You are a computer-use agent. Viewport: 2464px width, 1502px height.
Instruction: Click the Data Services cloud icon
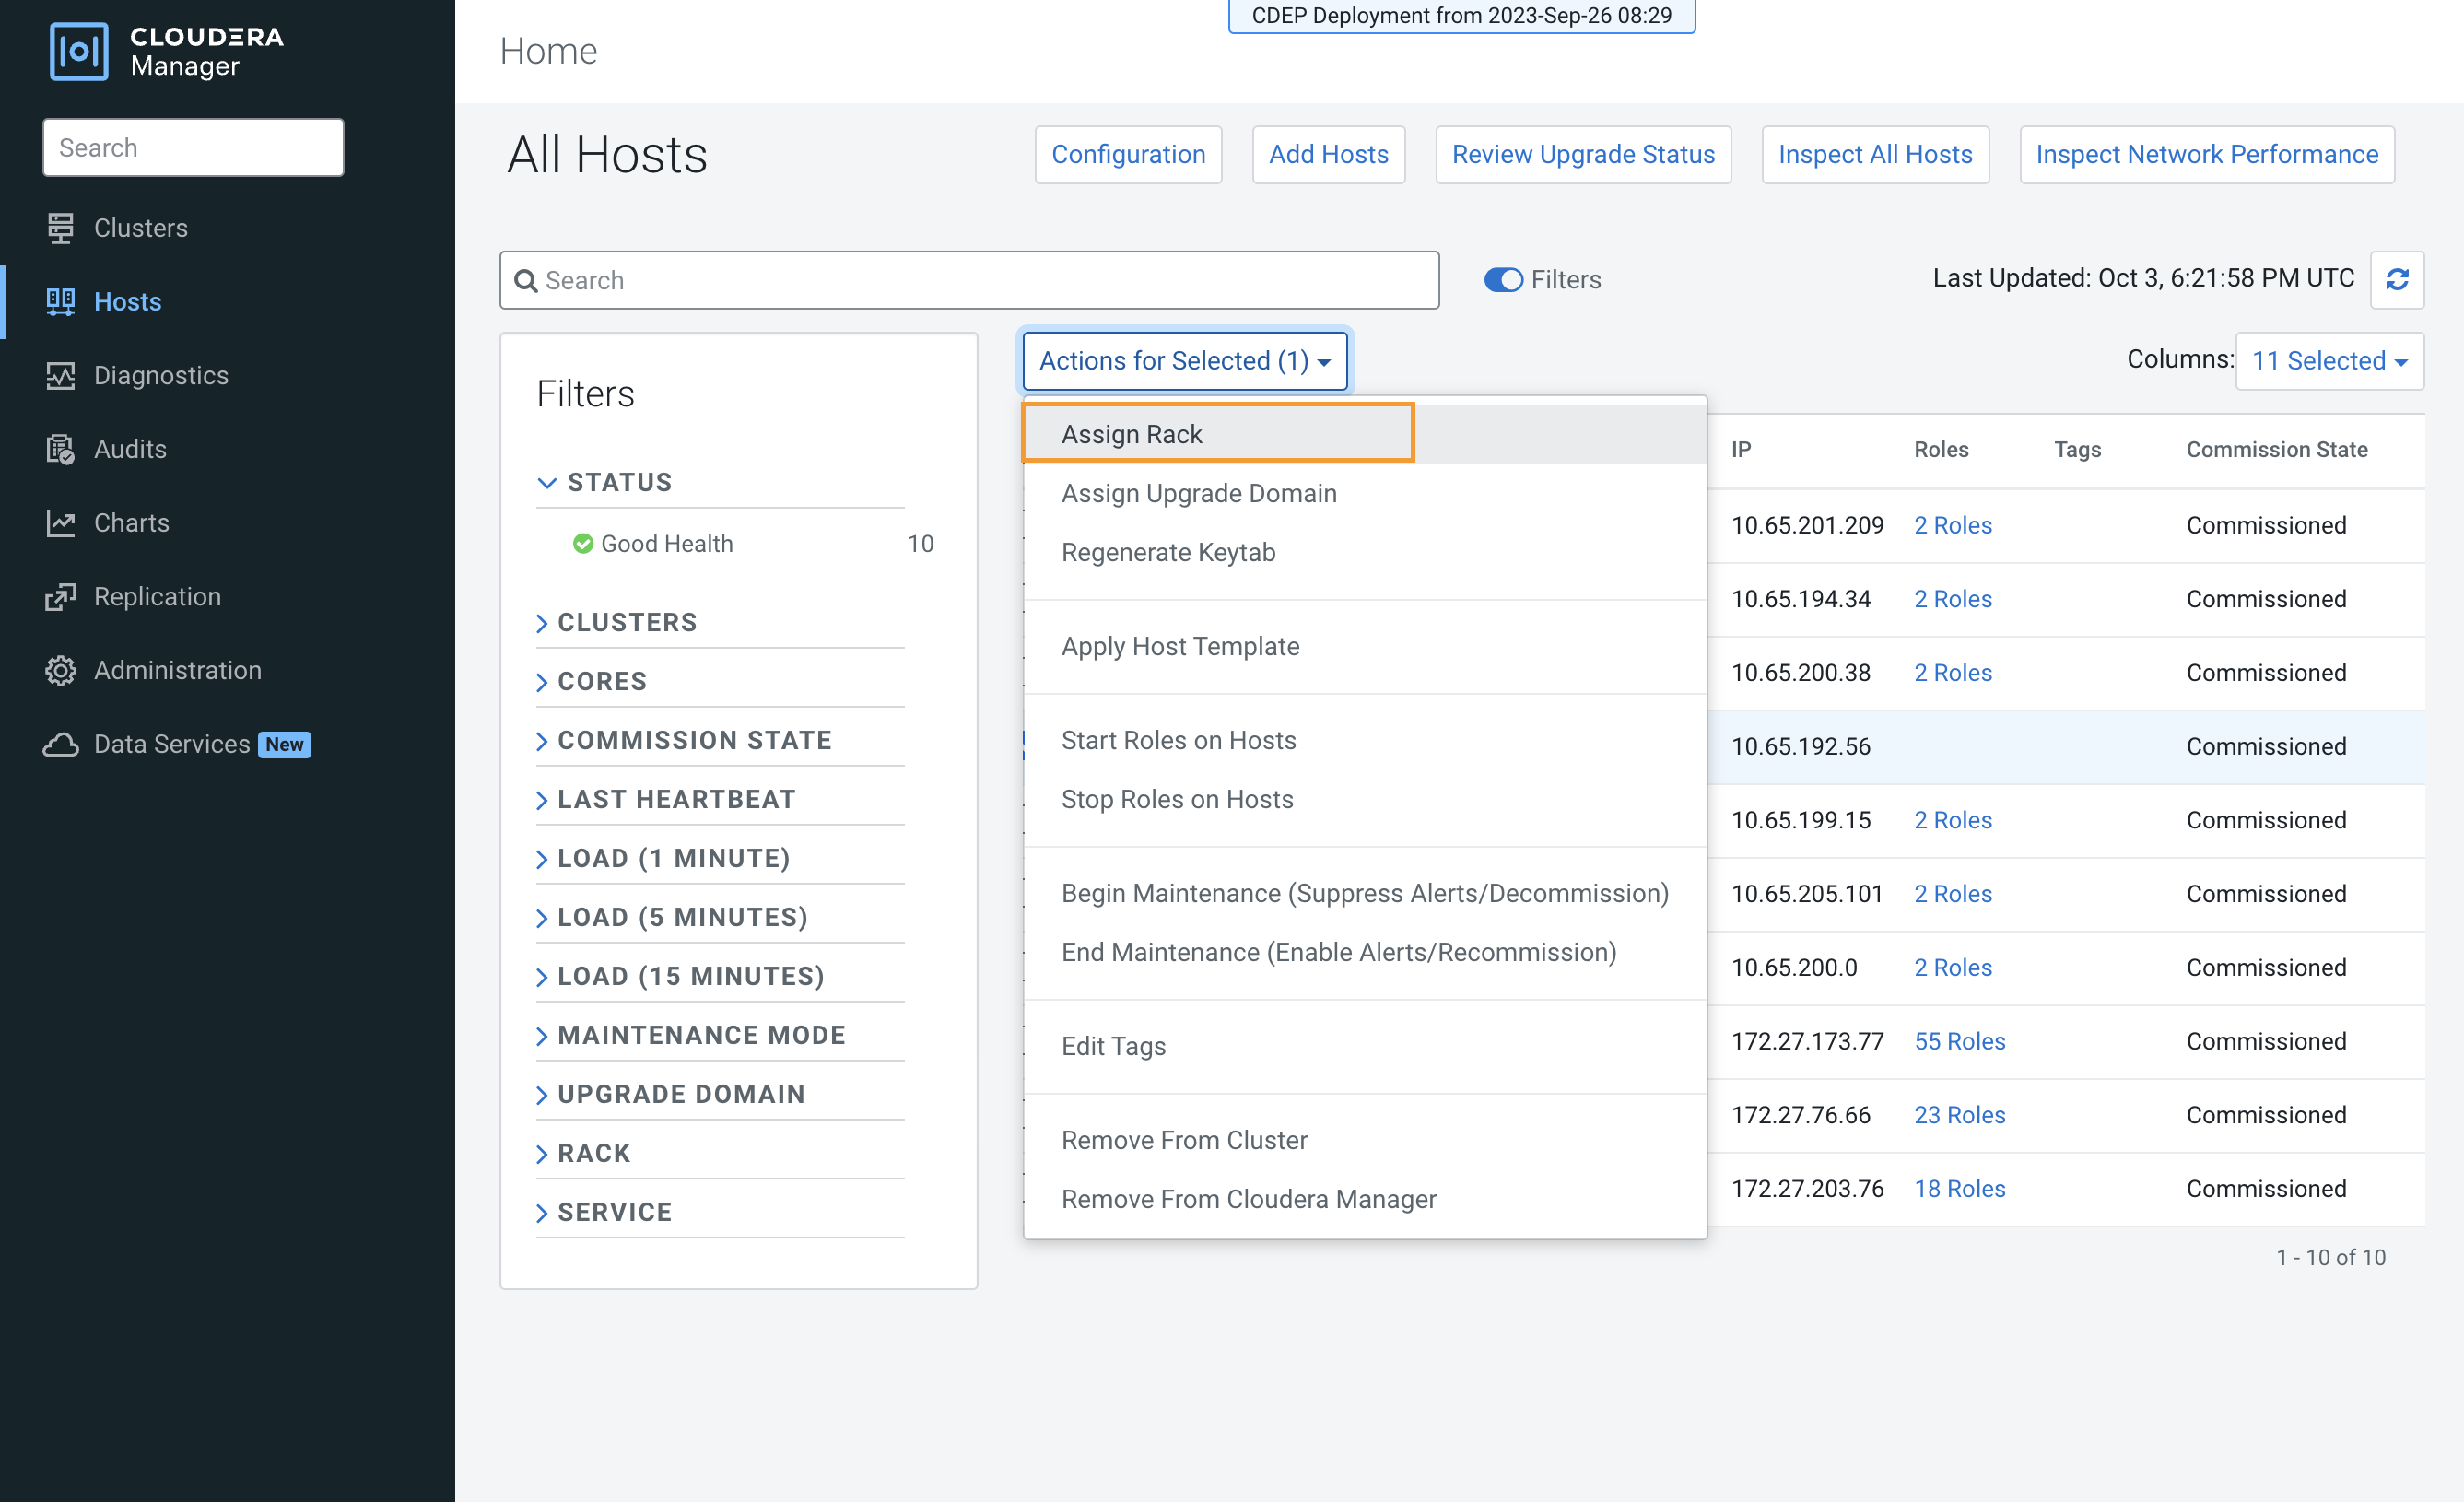pos(60,745)
